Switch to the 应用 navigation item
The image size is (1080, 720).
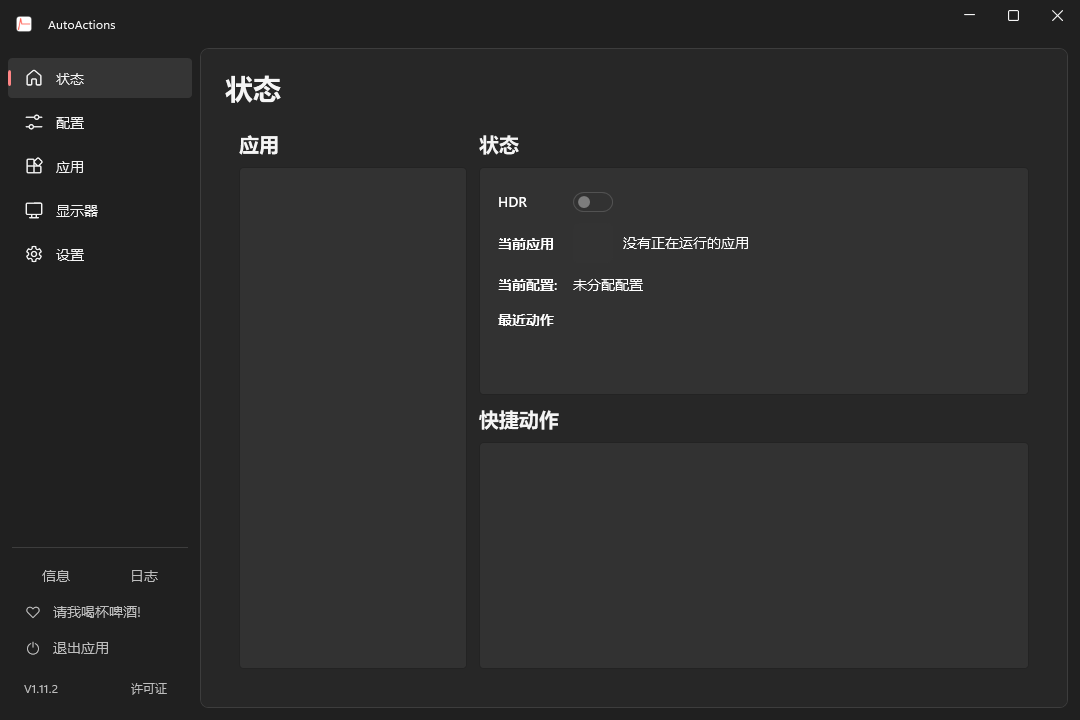[x=100, y=166]
